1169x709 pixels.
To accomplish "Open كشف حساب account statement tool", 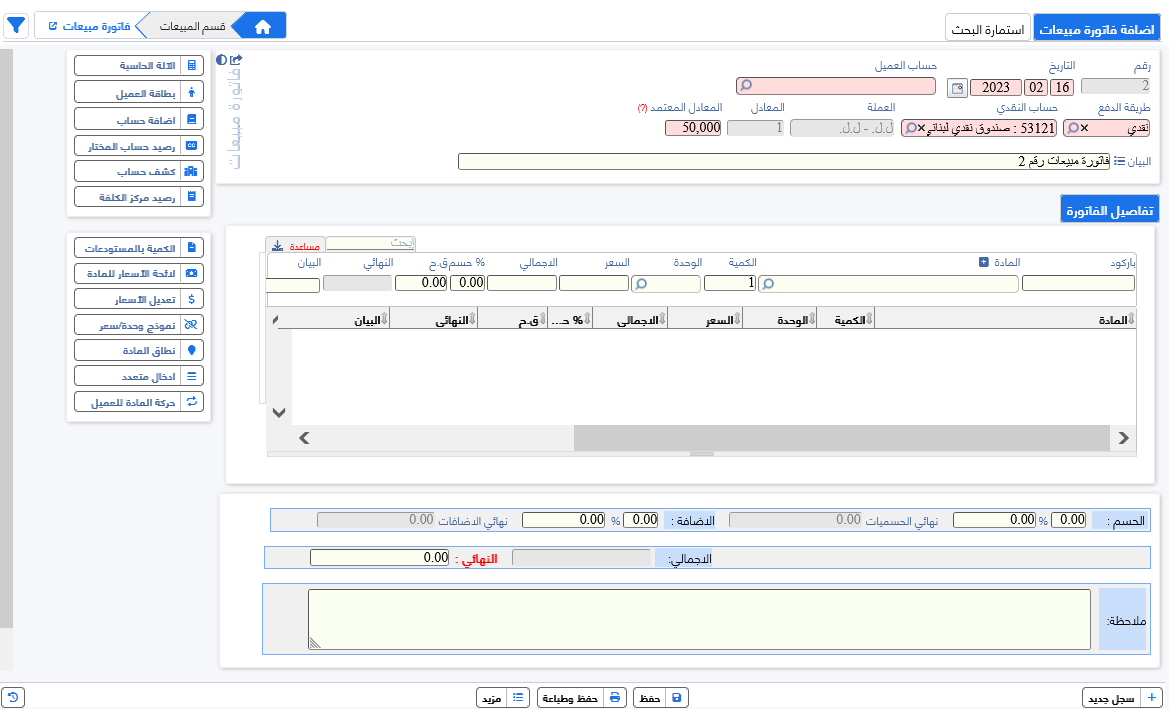I will click(x=139, y=170).
